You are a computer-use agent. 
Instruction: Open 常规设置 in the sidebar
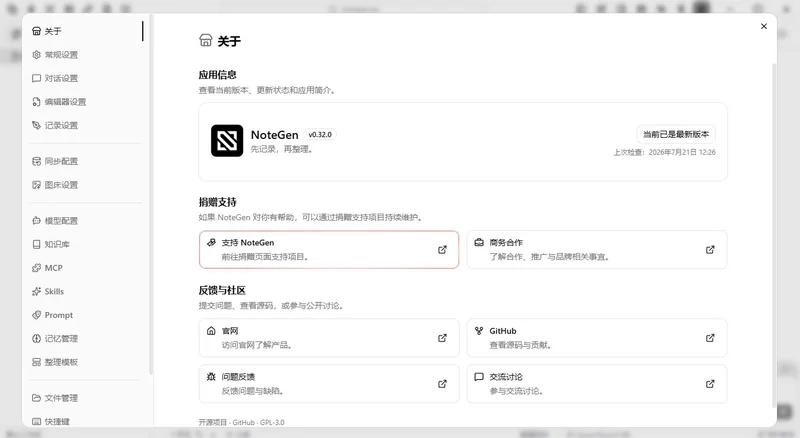(85, 55)
